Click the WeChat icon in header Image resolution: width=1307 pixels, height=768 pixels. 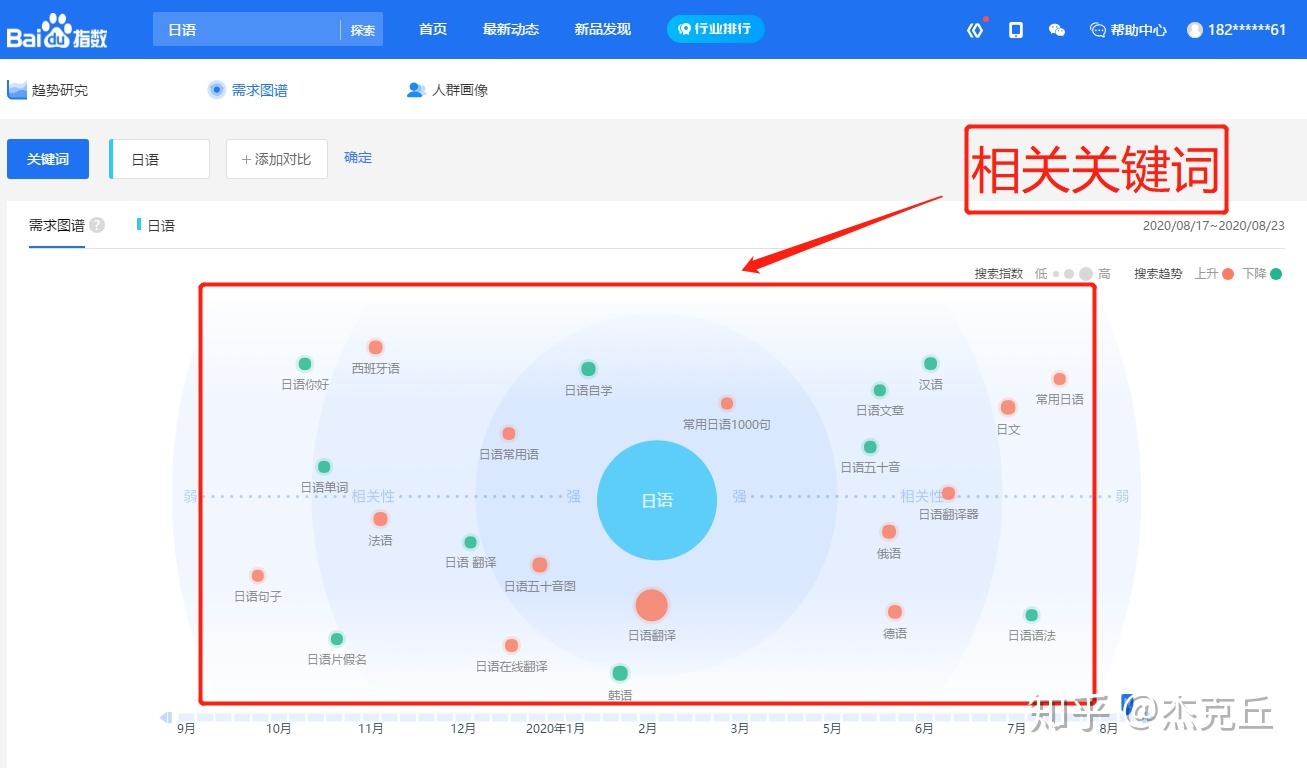[x=1056, y=30]
